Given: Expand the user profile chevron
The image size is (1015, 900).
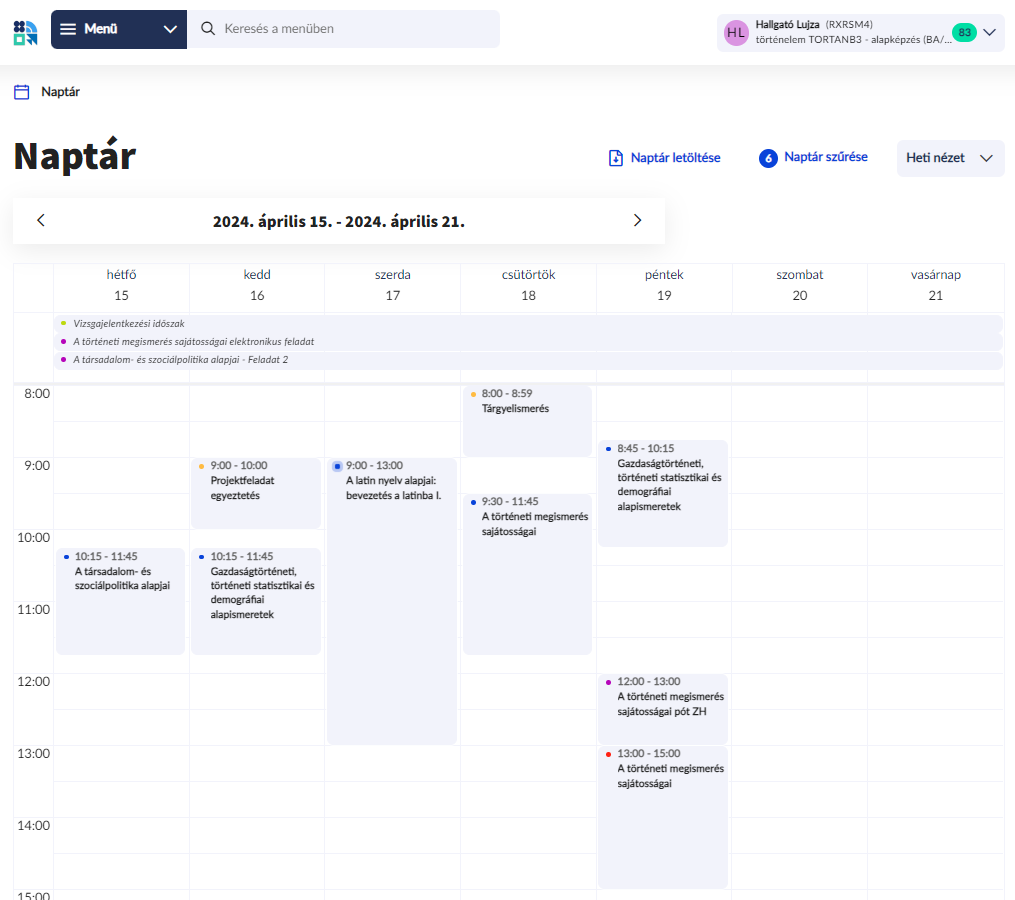Looking at the screenshot, I should click(990, 32).
